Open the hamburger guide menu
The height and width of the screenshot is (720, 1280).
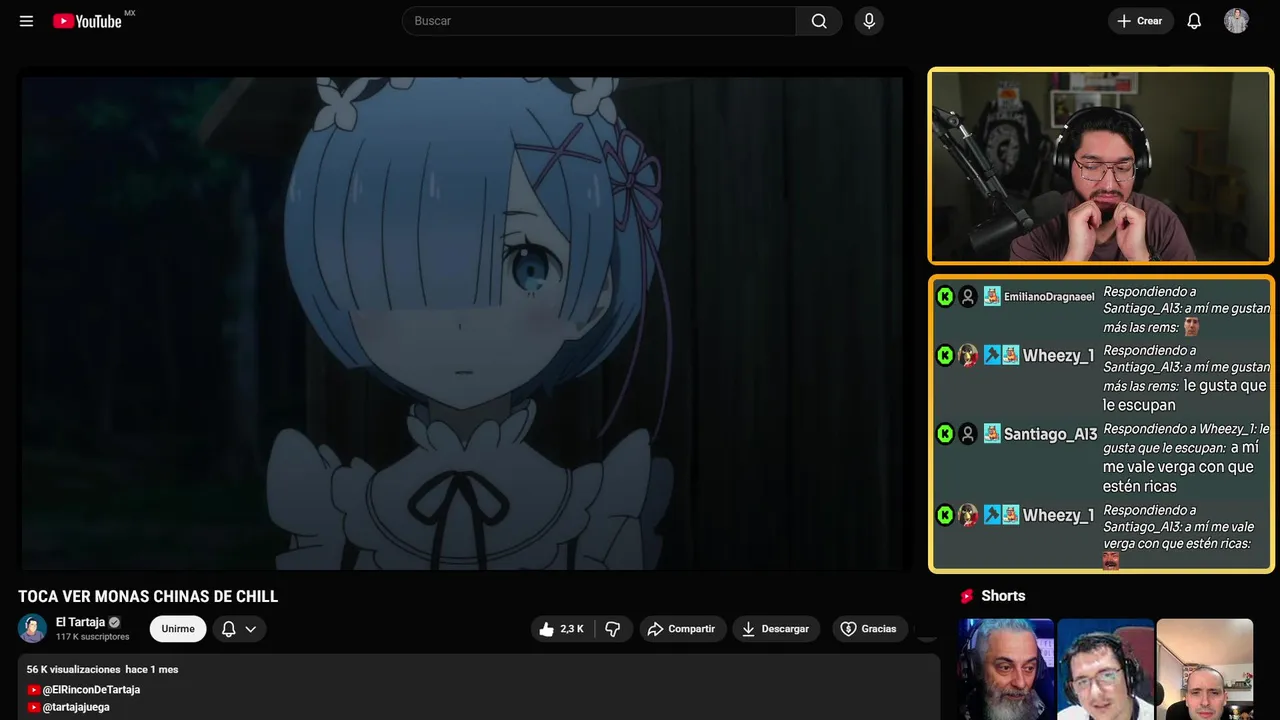click(x=26, y=21)
